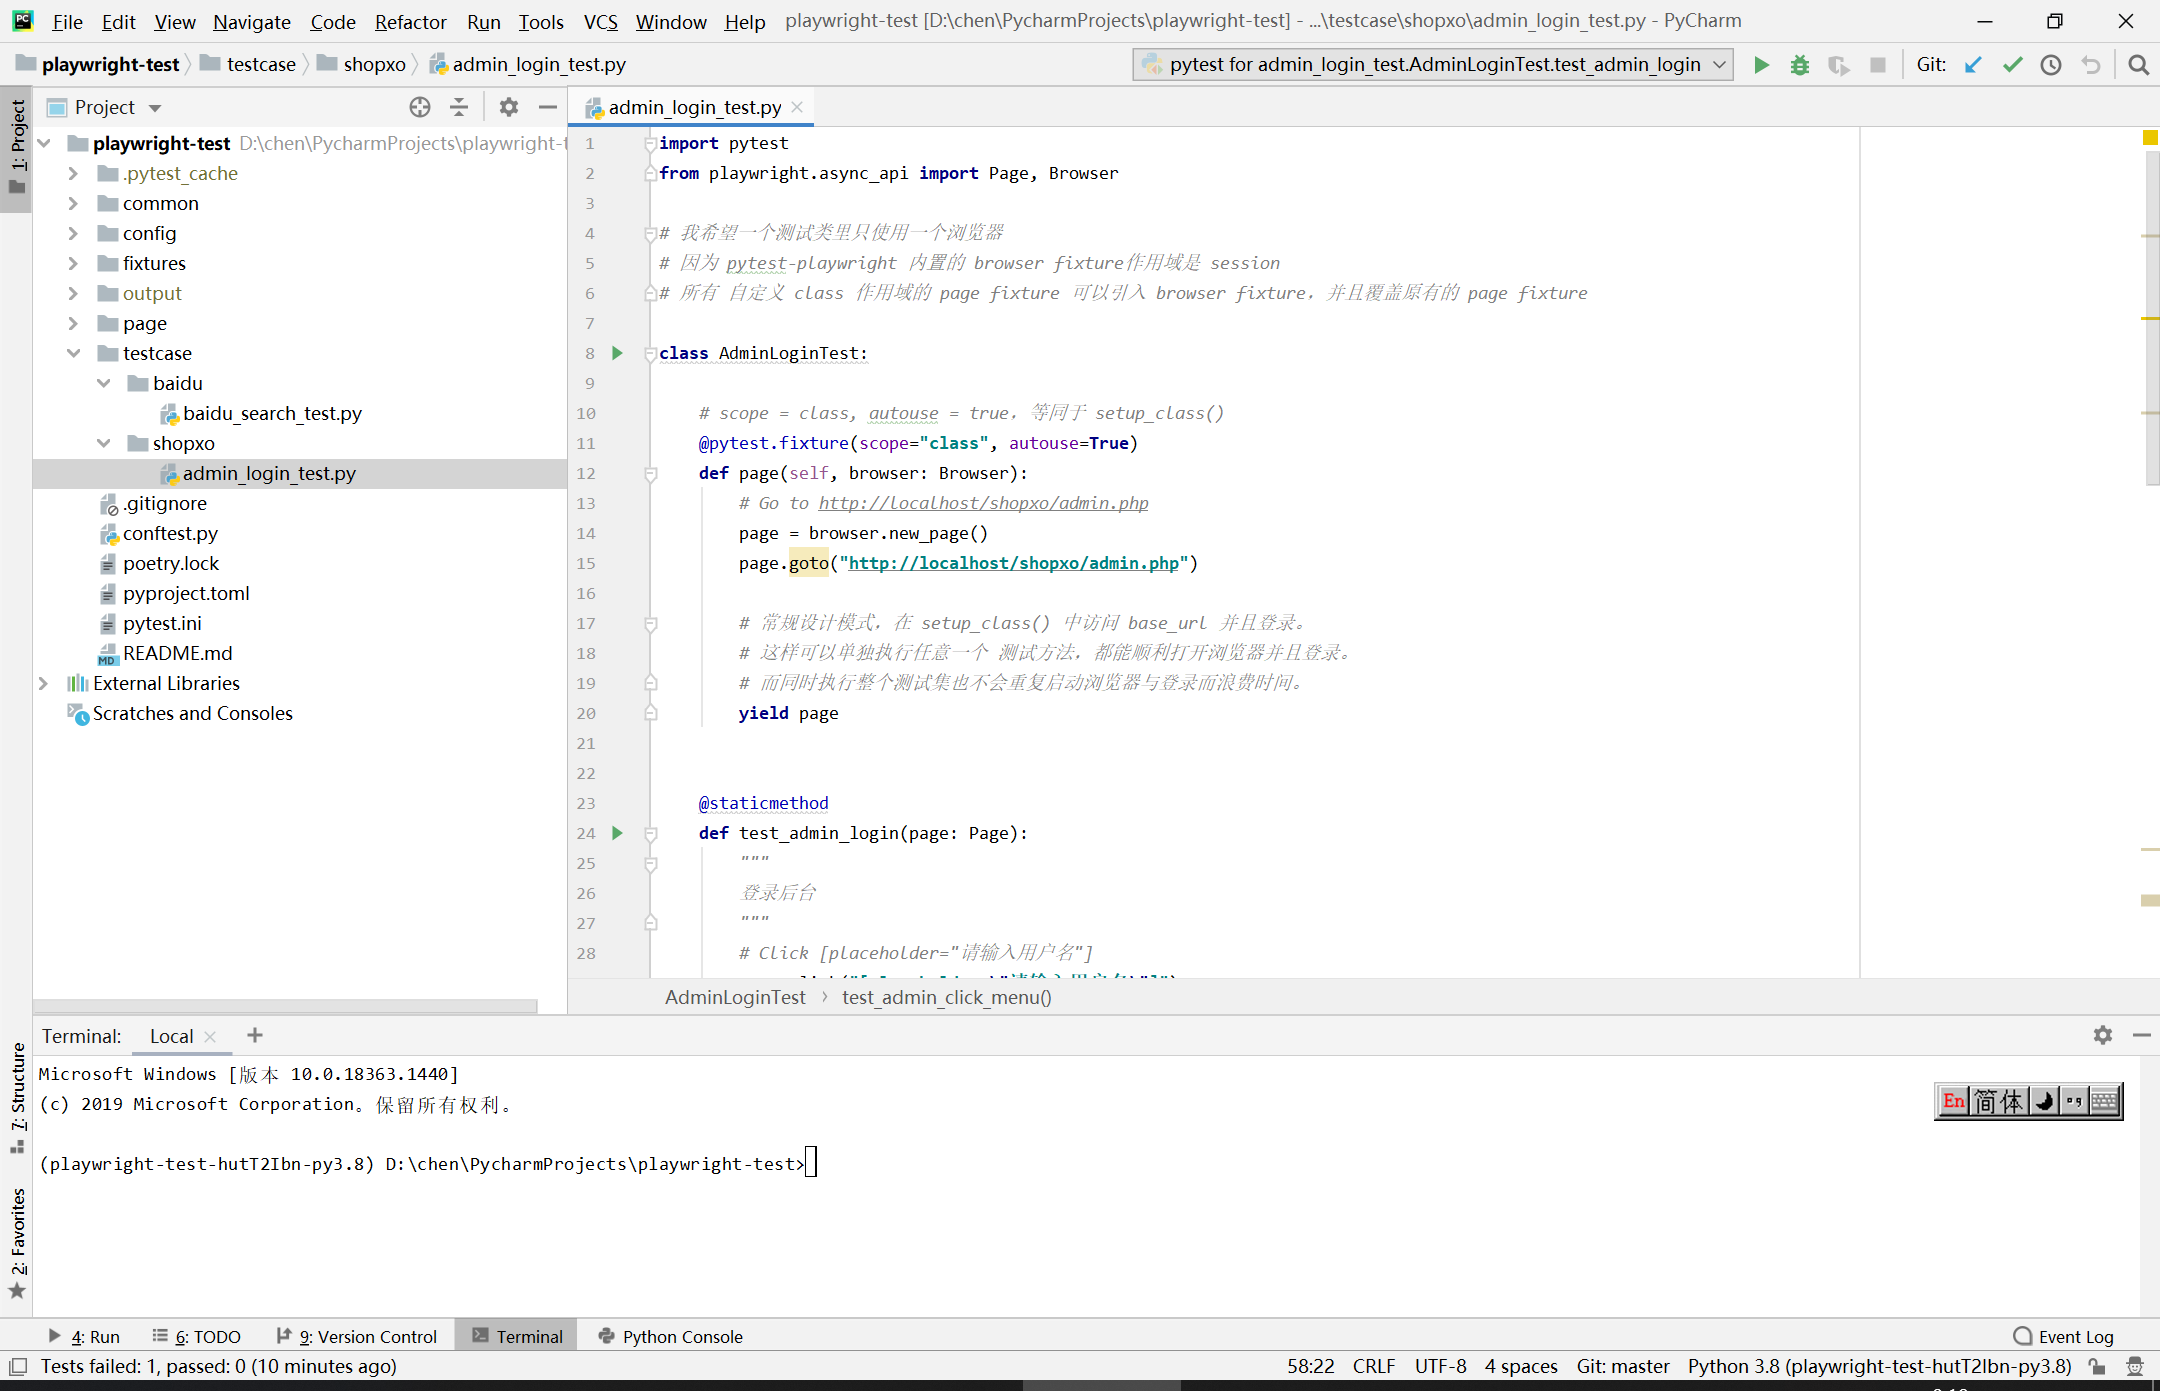Open Git Show History clock icon

(2051, 65)
